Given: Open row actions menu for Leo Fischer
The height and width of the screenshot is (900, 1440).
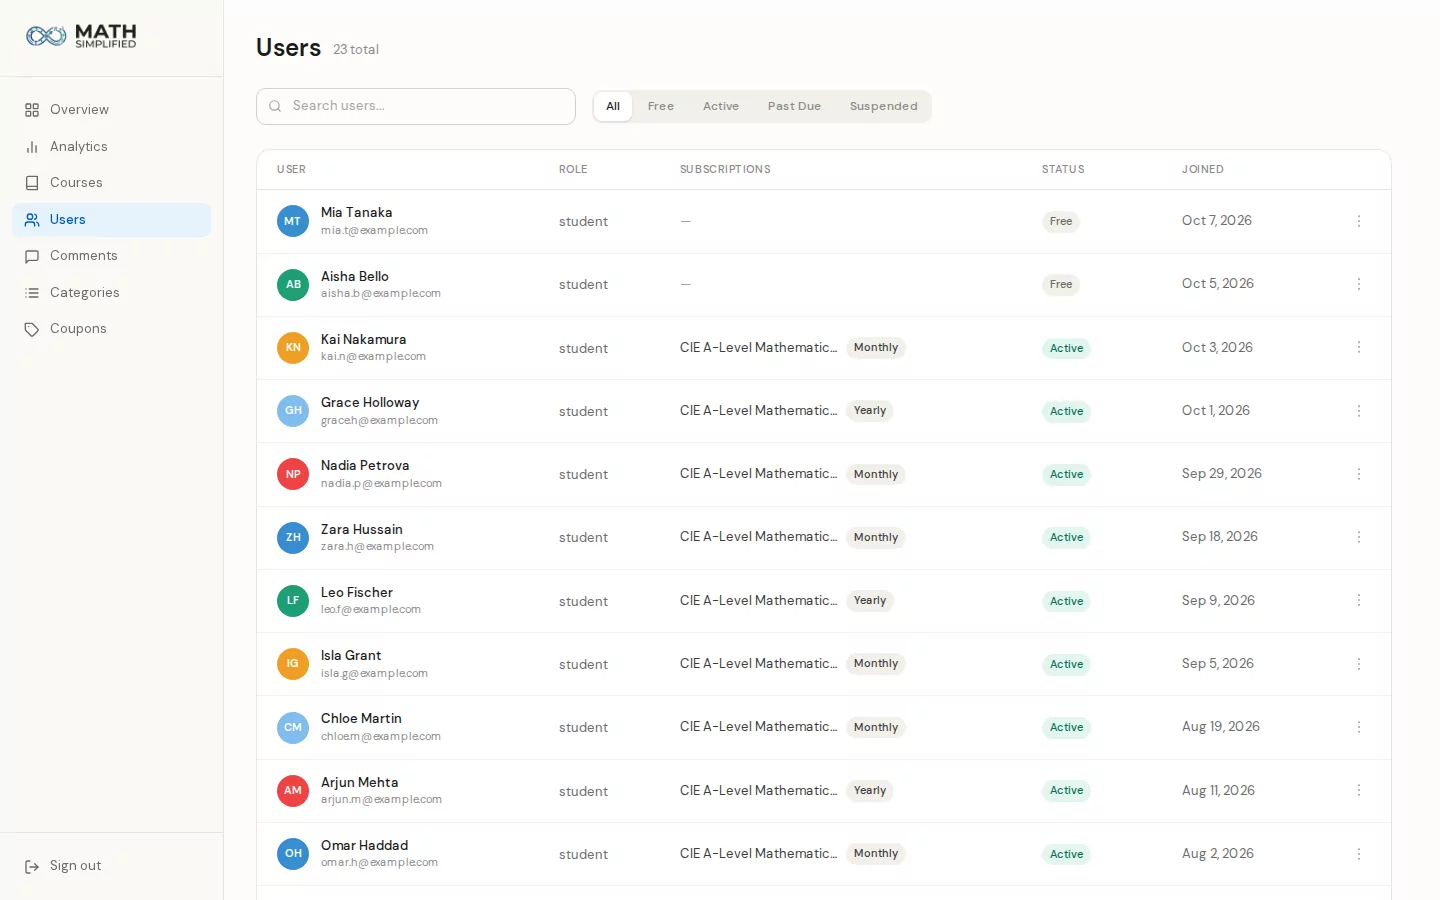Looking at the screenshot, I should coord(1359,600).
